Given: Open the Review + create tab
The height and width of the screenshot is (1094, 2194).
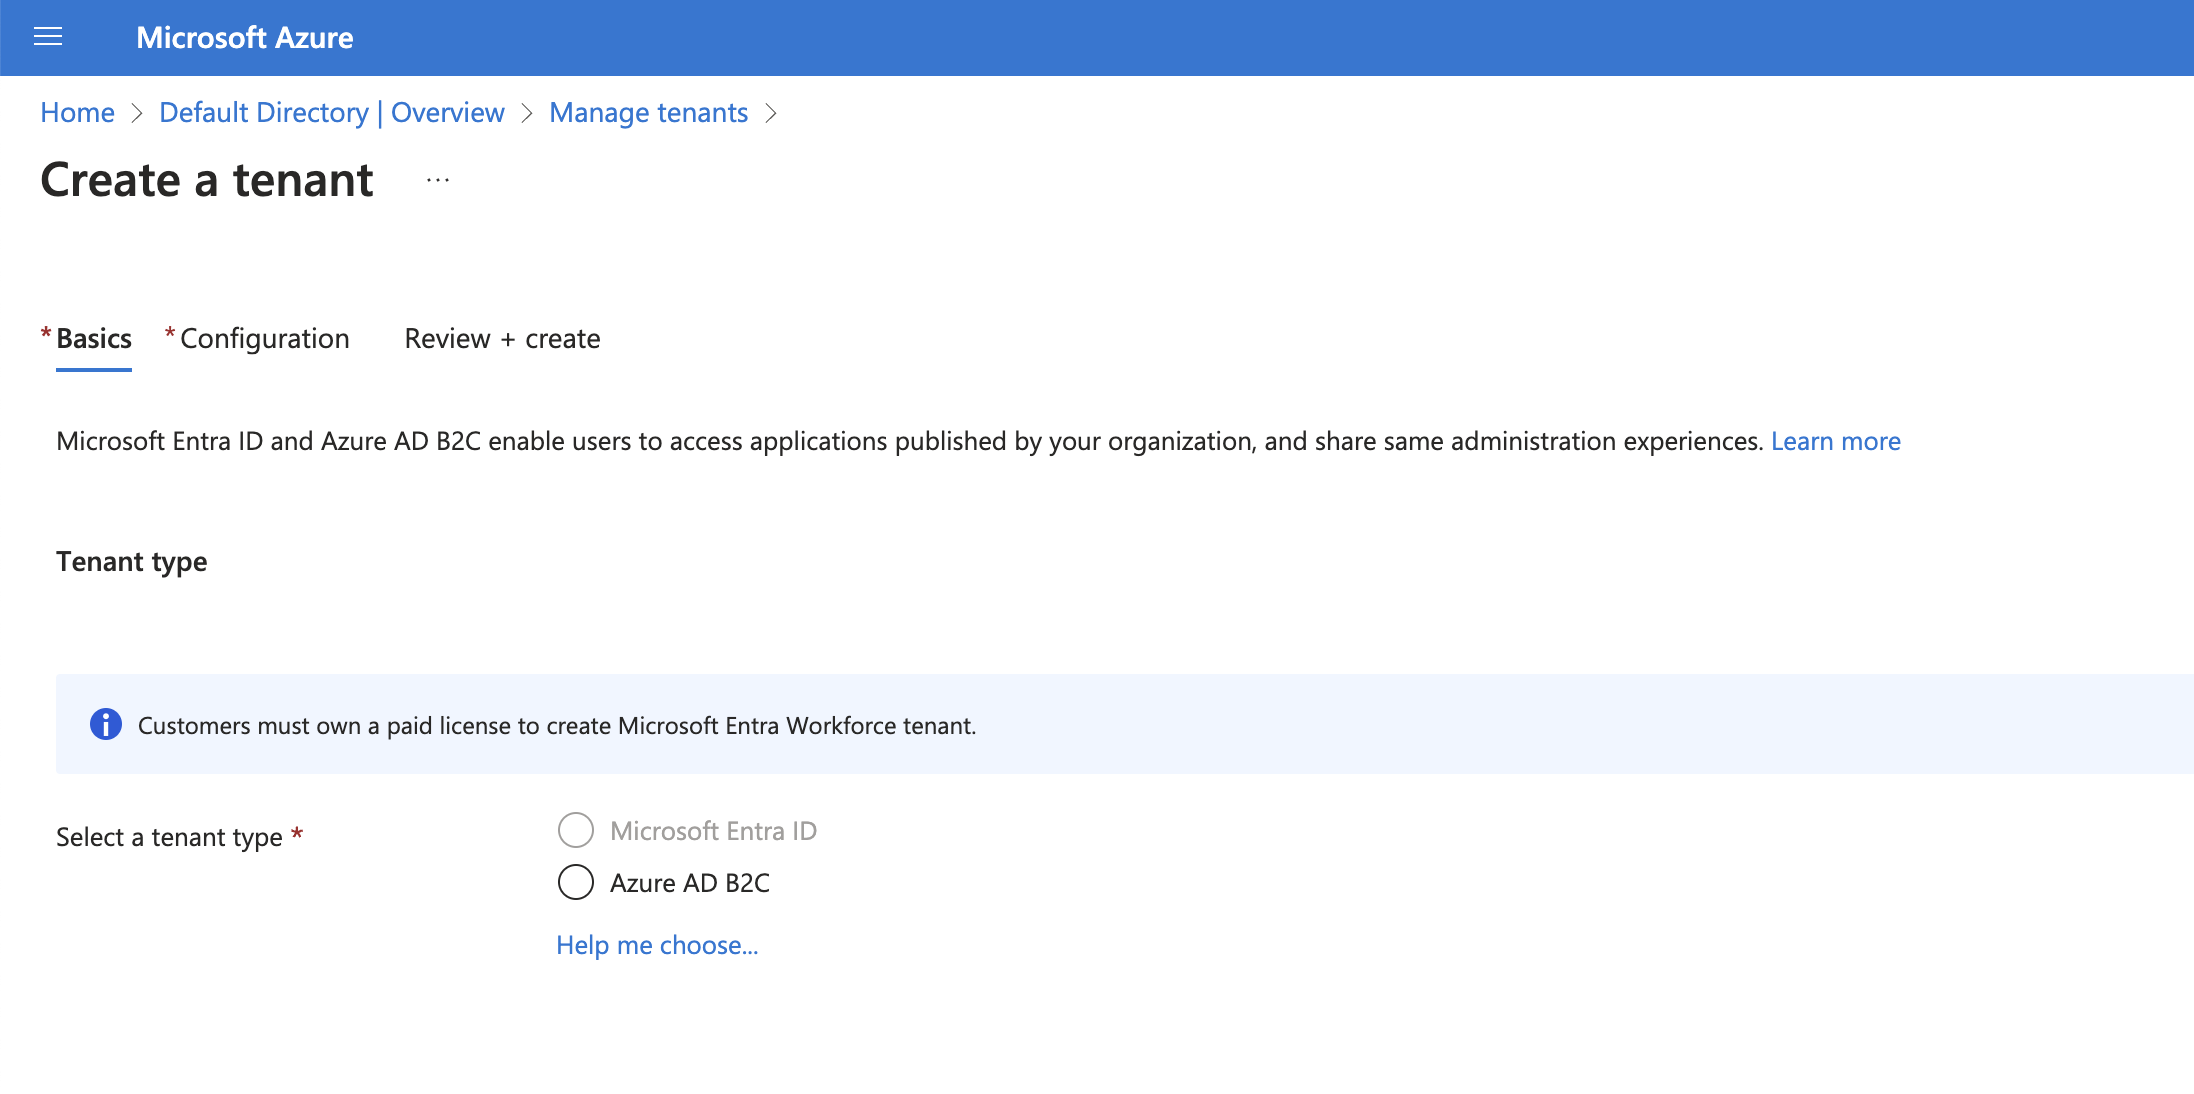Looking at the screenshot, I should (x=502, y=339).
